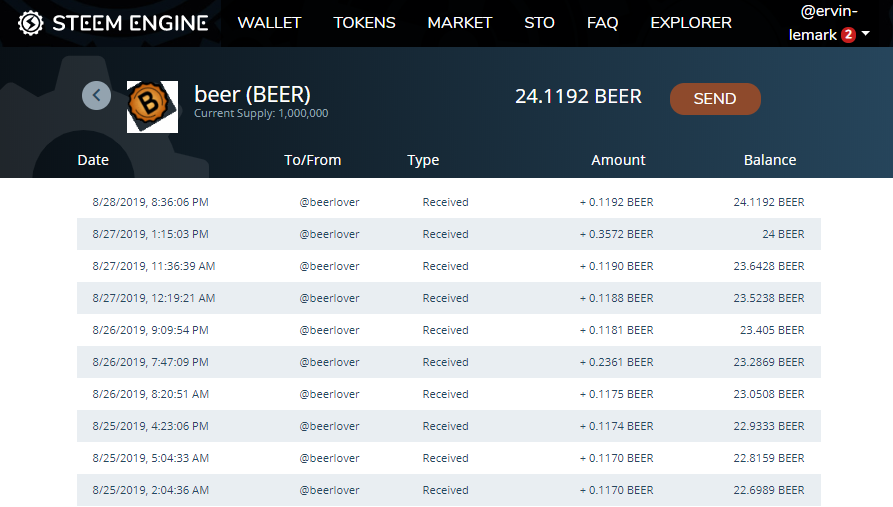The width and height of the screenshot is (893, 507).
Task: Click the STEEM ENGINE brand text
Action: 130,22
